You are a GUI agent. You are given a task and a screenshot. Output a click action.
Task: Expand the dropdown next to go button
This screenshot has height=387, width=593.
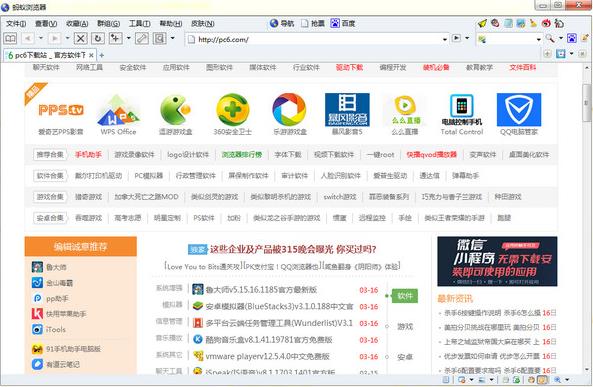click(x=467, y=38)
